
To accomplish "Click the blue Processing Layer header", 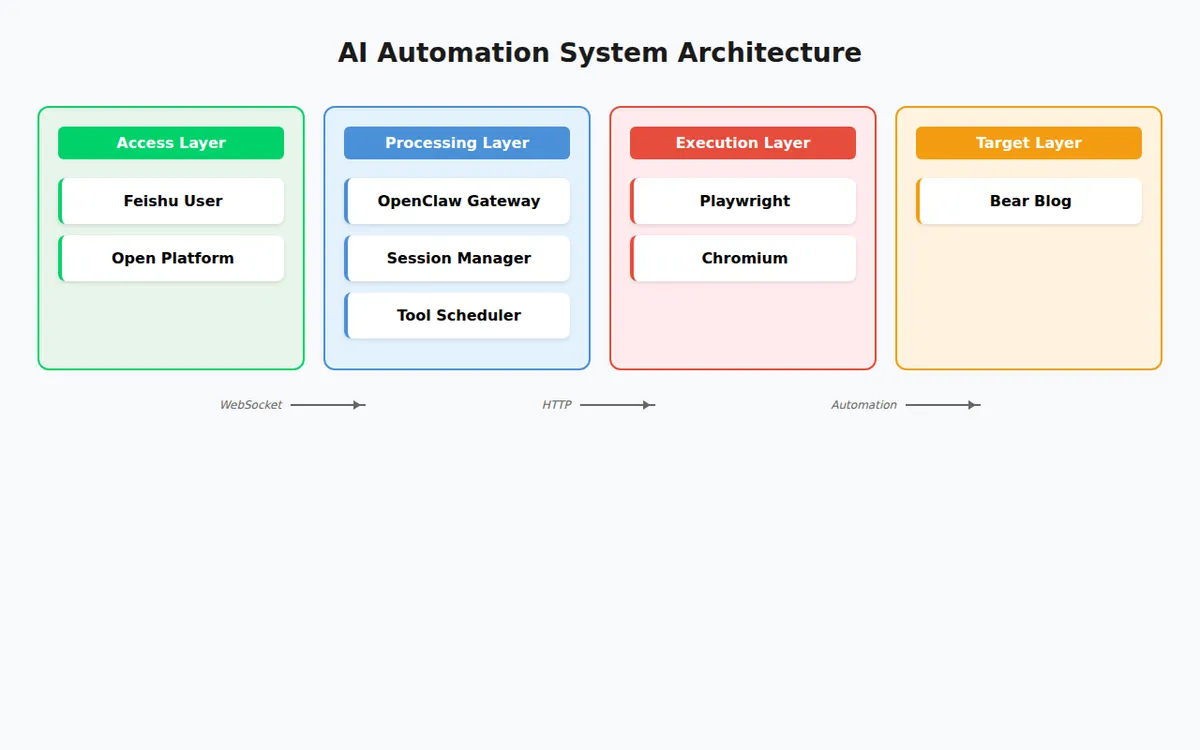I will (457, 143).
